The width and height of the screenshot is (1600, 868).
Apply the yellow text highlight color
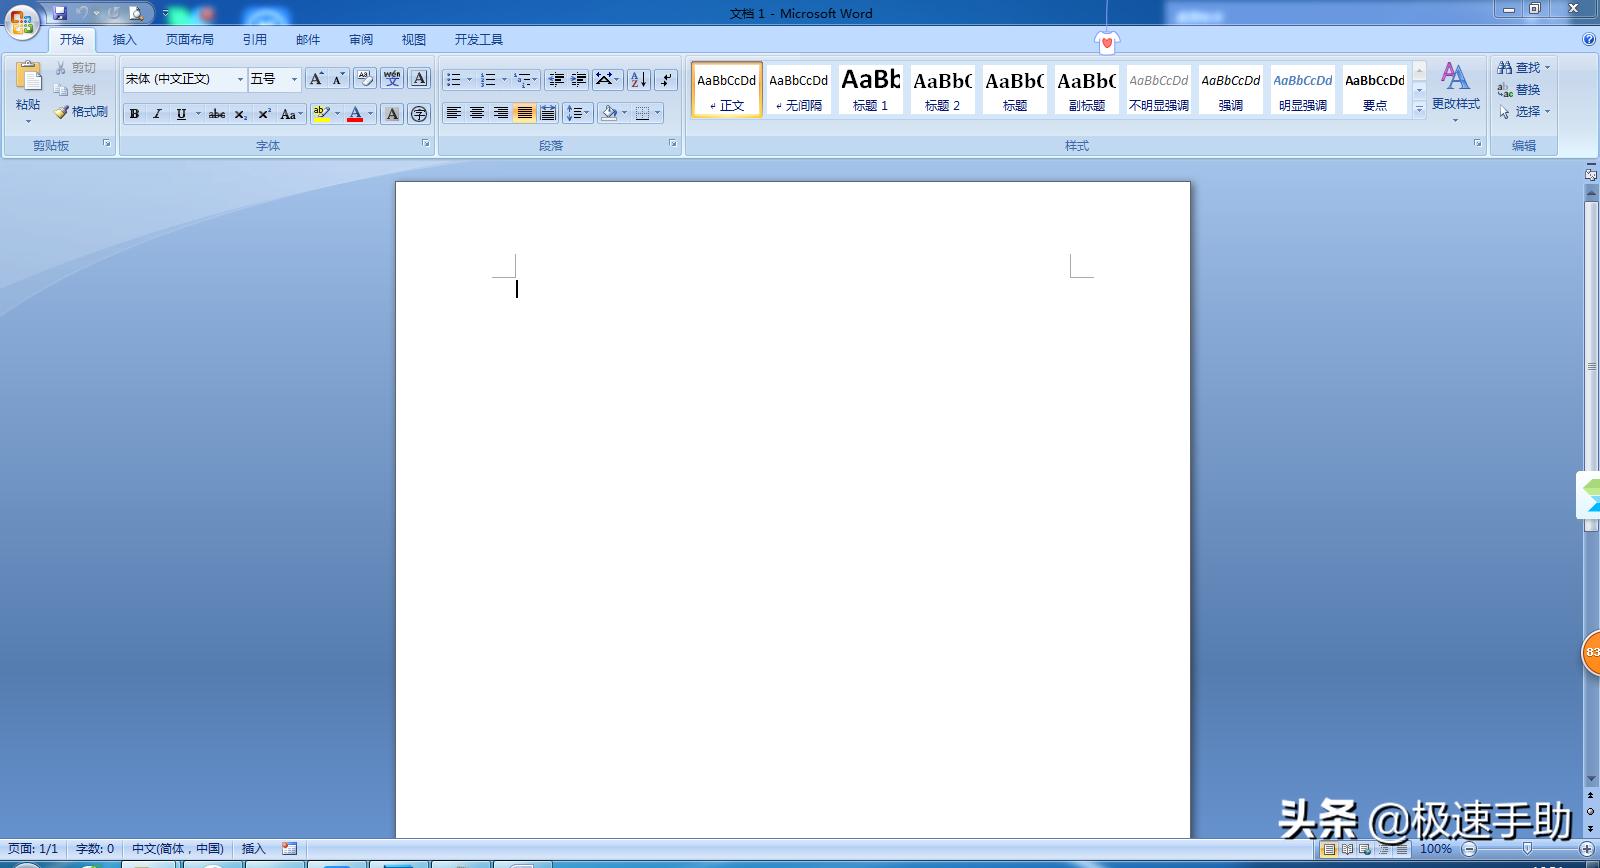(321, 114)
